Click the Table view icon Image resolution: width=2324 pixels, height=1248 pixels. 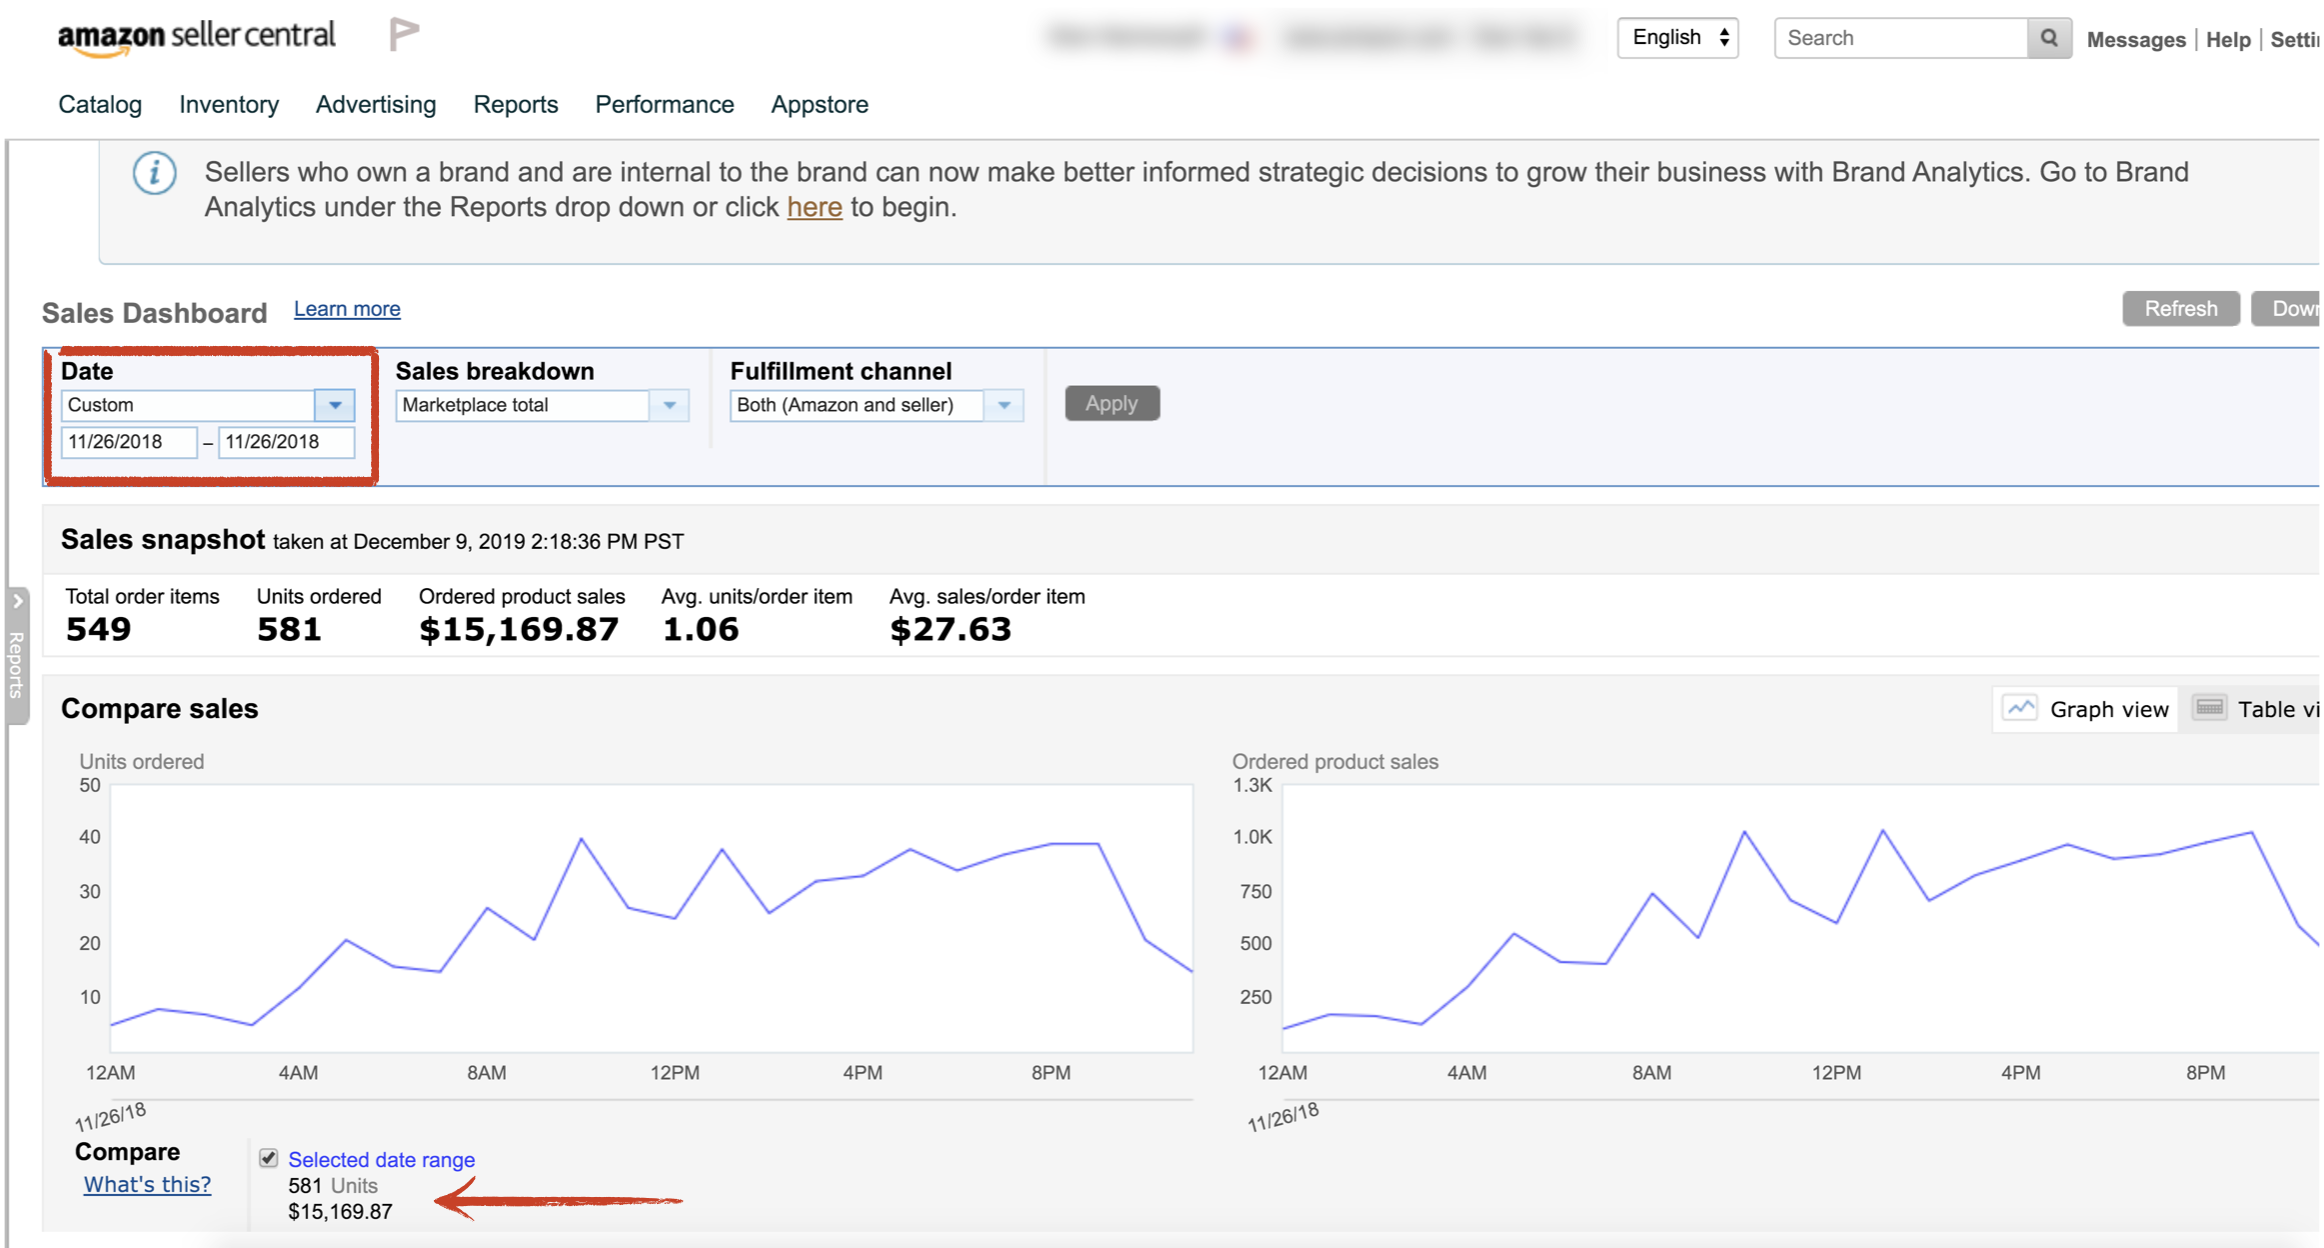2209,708
